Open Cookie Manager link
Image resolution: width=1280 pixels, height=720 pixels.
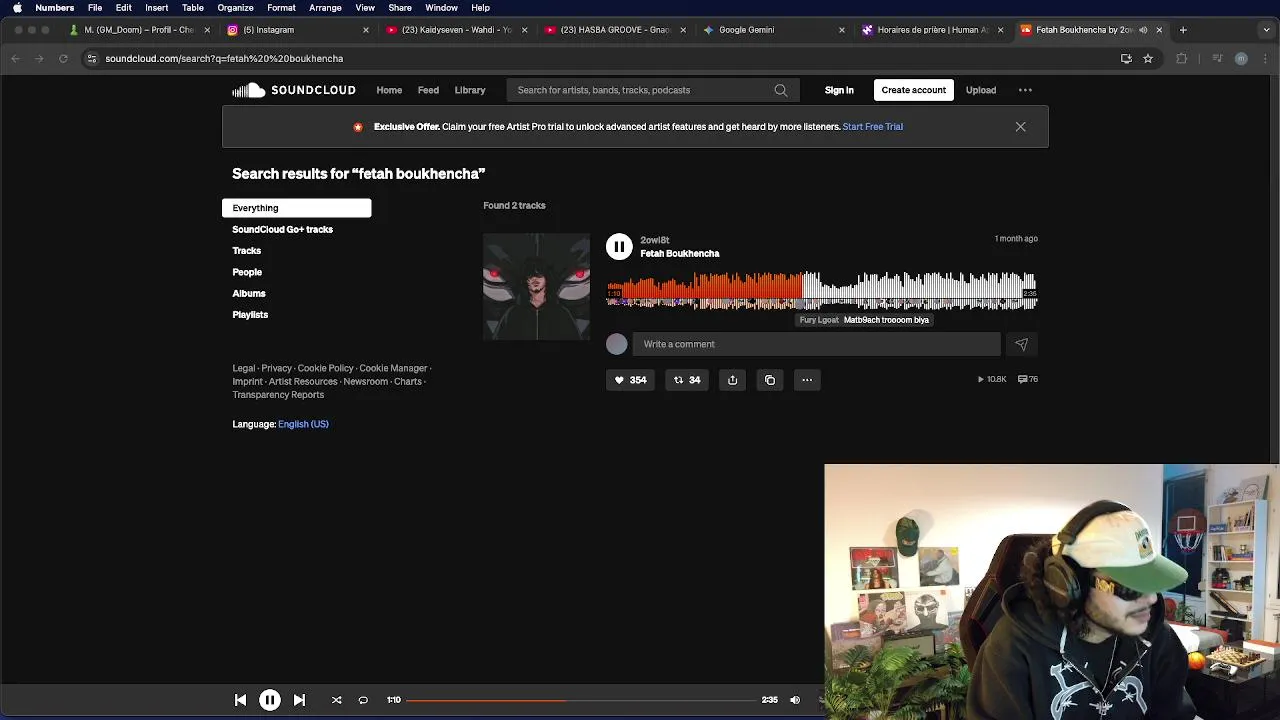(x=393, y=368)
